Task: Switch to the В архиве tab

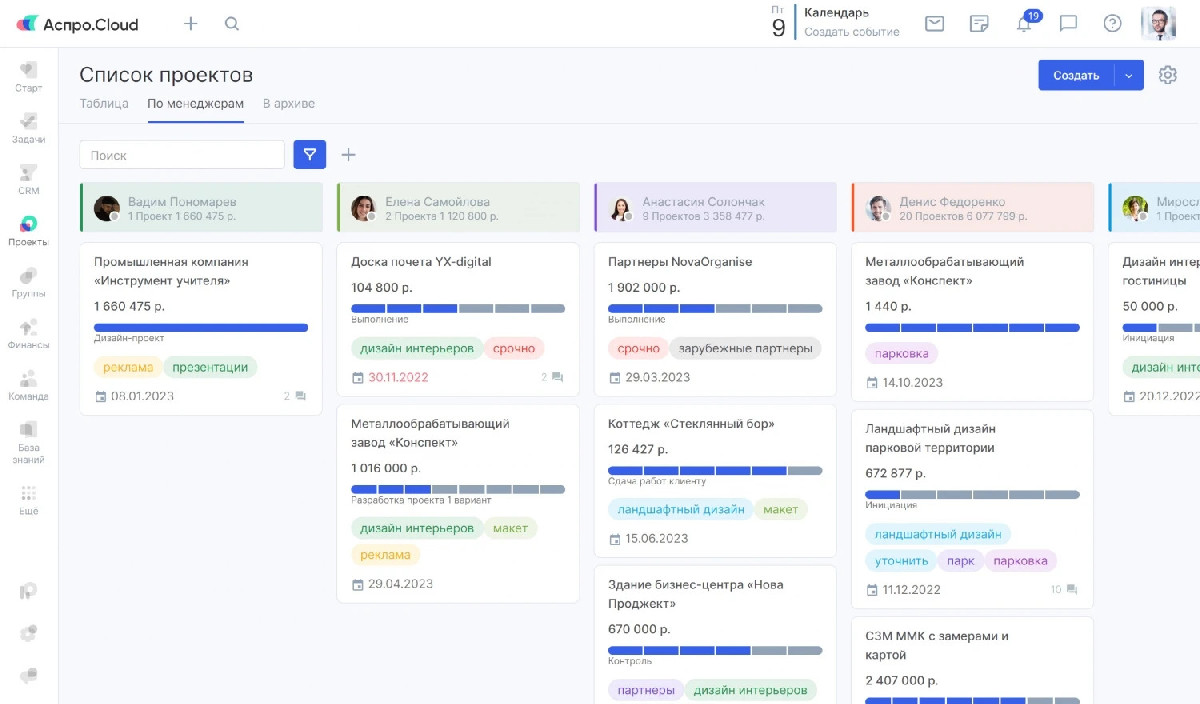Action: coord(288,103)
